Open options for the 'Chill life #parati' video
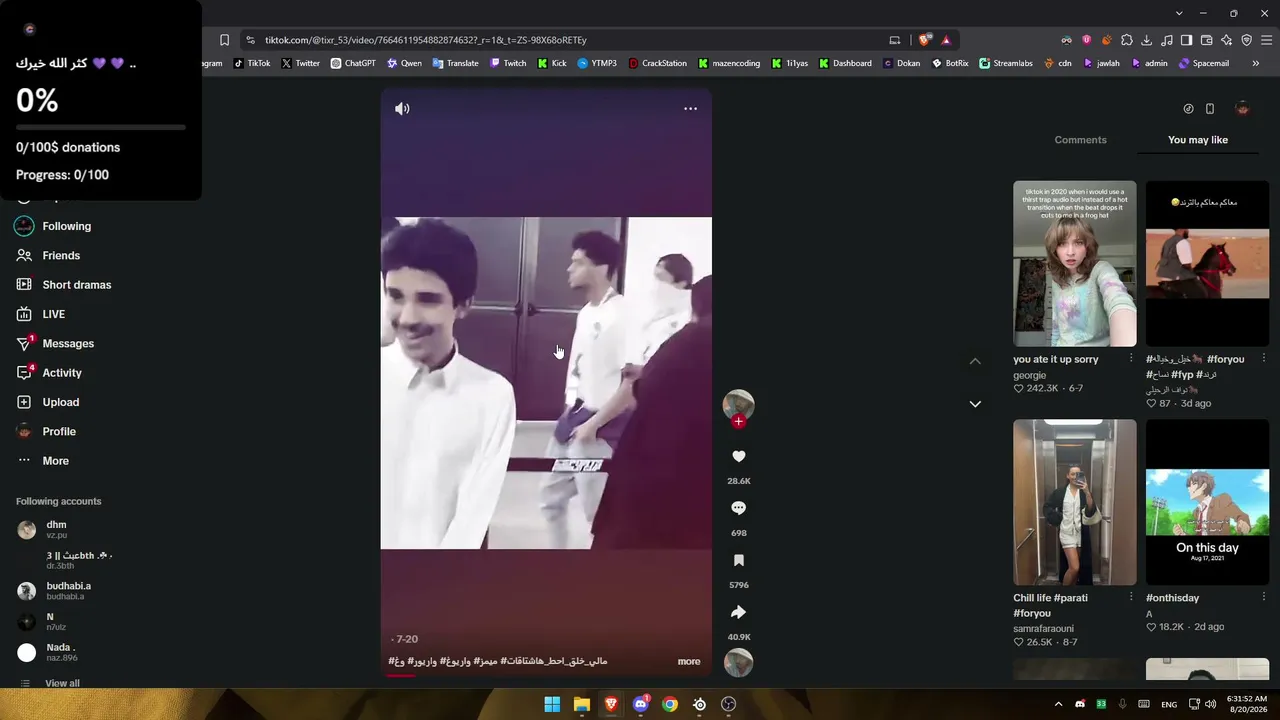 [1131, 597]
